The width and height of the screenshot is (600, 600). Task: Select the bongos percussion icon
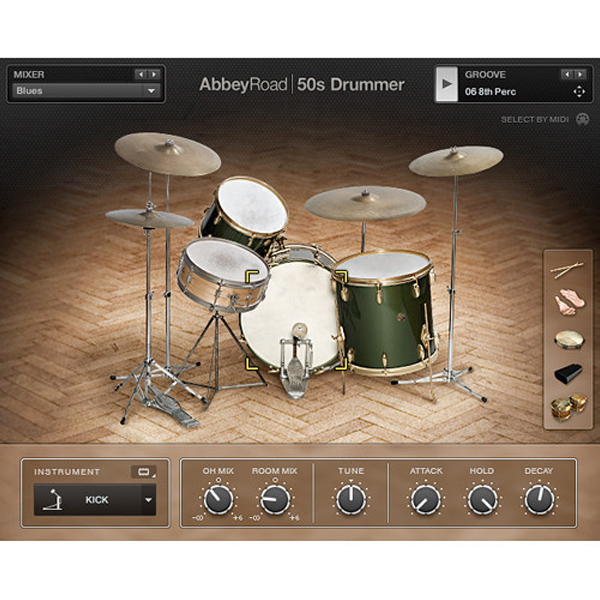point(568,407)
